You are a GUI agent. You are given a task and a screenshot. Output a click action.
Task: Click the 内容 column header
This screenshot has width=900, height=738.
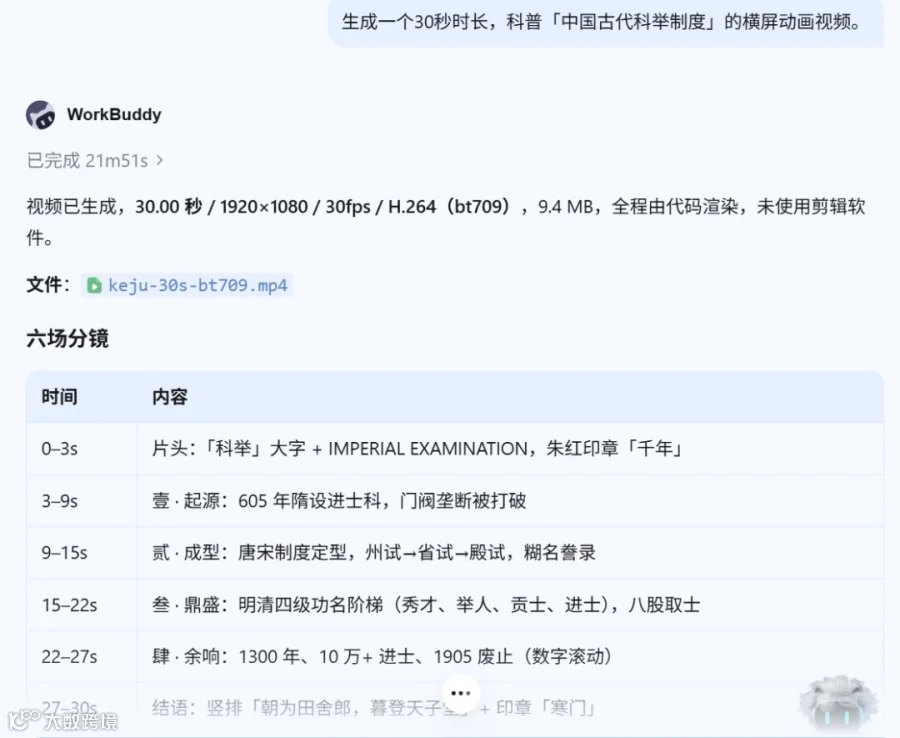pyautogui.click(x=170, y=397)
